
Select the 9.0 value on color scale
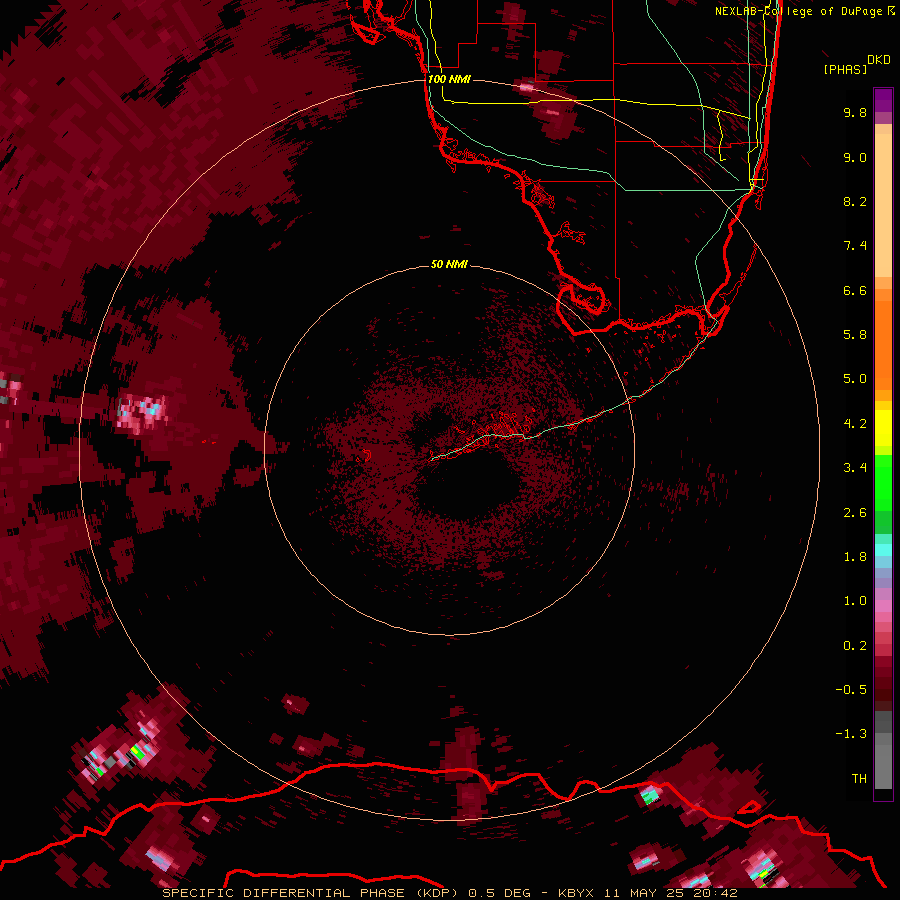pyautogui.click(x=855, y=157)
